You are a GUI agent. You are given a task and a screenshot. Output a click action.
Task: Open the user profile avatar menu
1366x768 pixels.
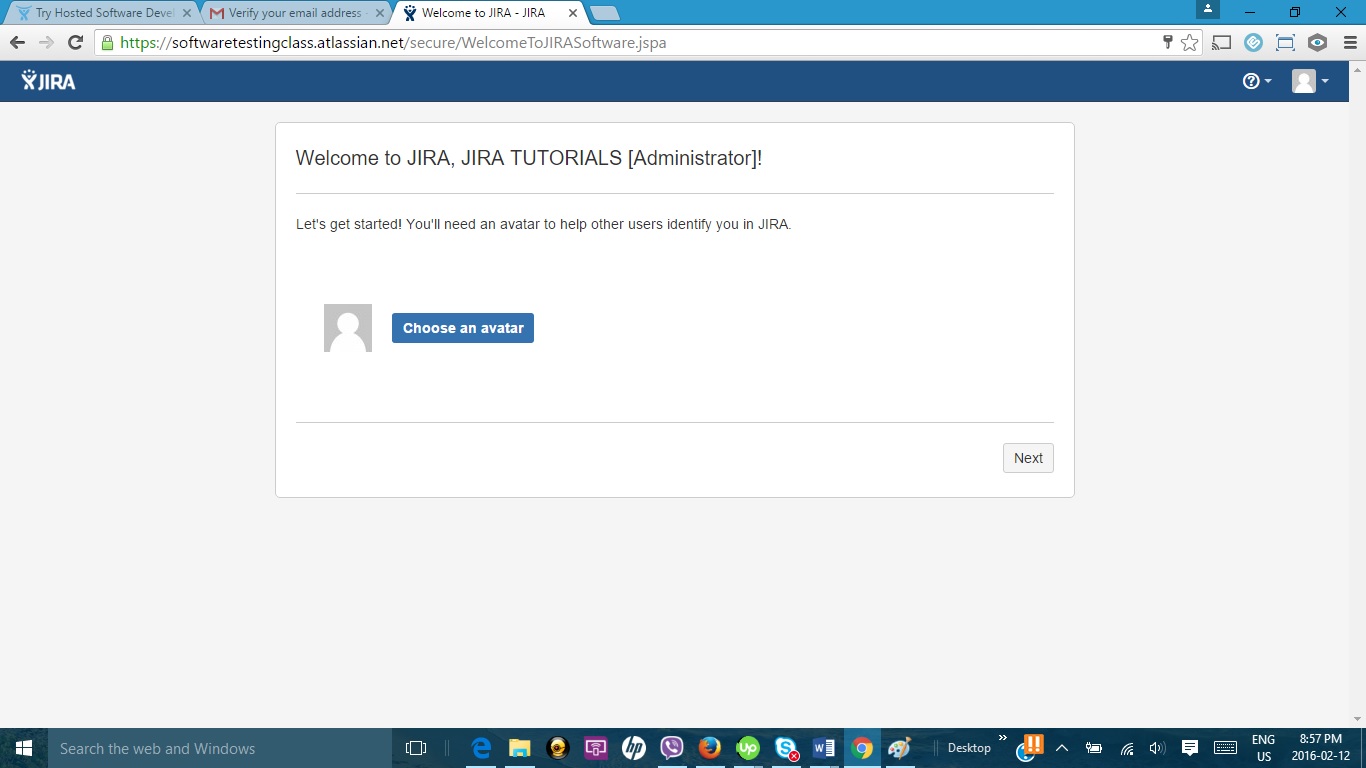(x=1310, y=81)
